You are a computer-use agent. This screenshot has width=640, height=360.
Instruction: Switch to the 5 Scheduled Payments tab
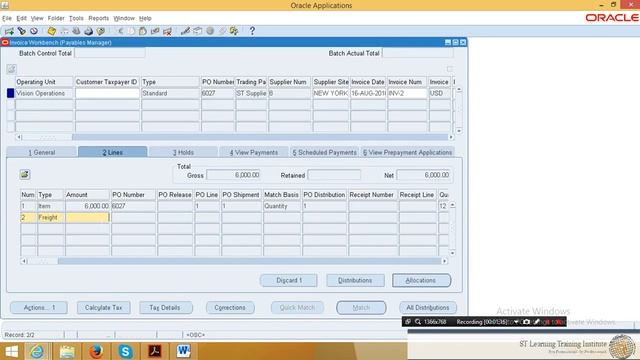pyautogui.click(x=324, y=152)
